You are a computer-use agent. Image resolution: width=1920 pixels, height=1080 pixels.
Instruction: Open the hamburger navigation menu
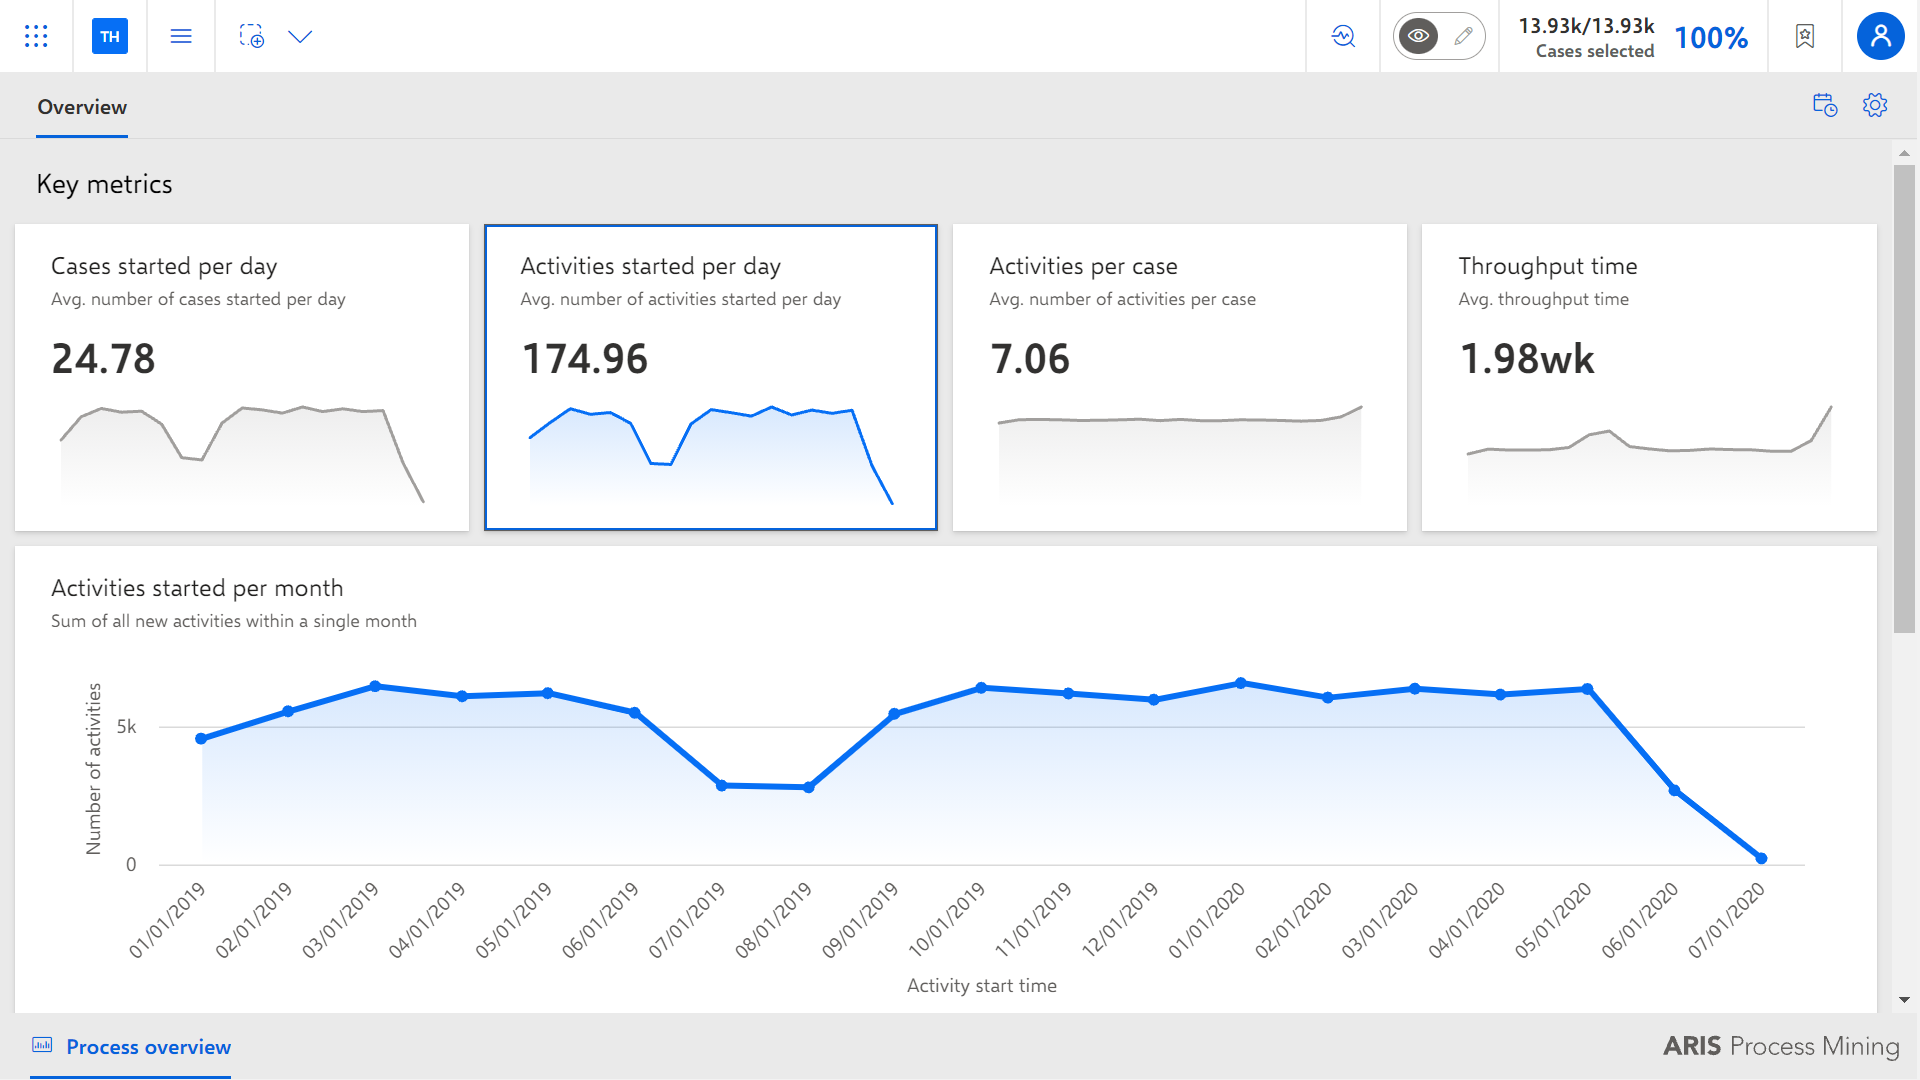[x=181, y=36]
